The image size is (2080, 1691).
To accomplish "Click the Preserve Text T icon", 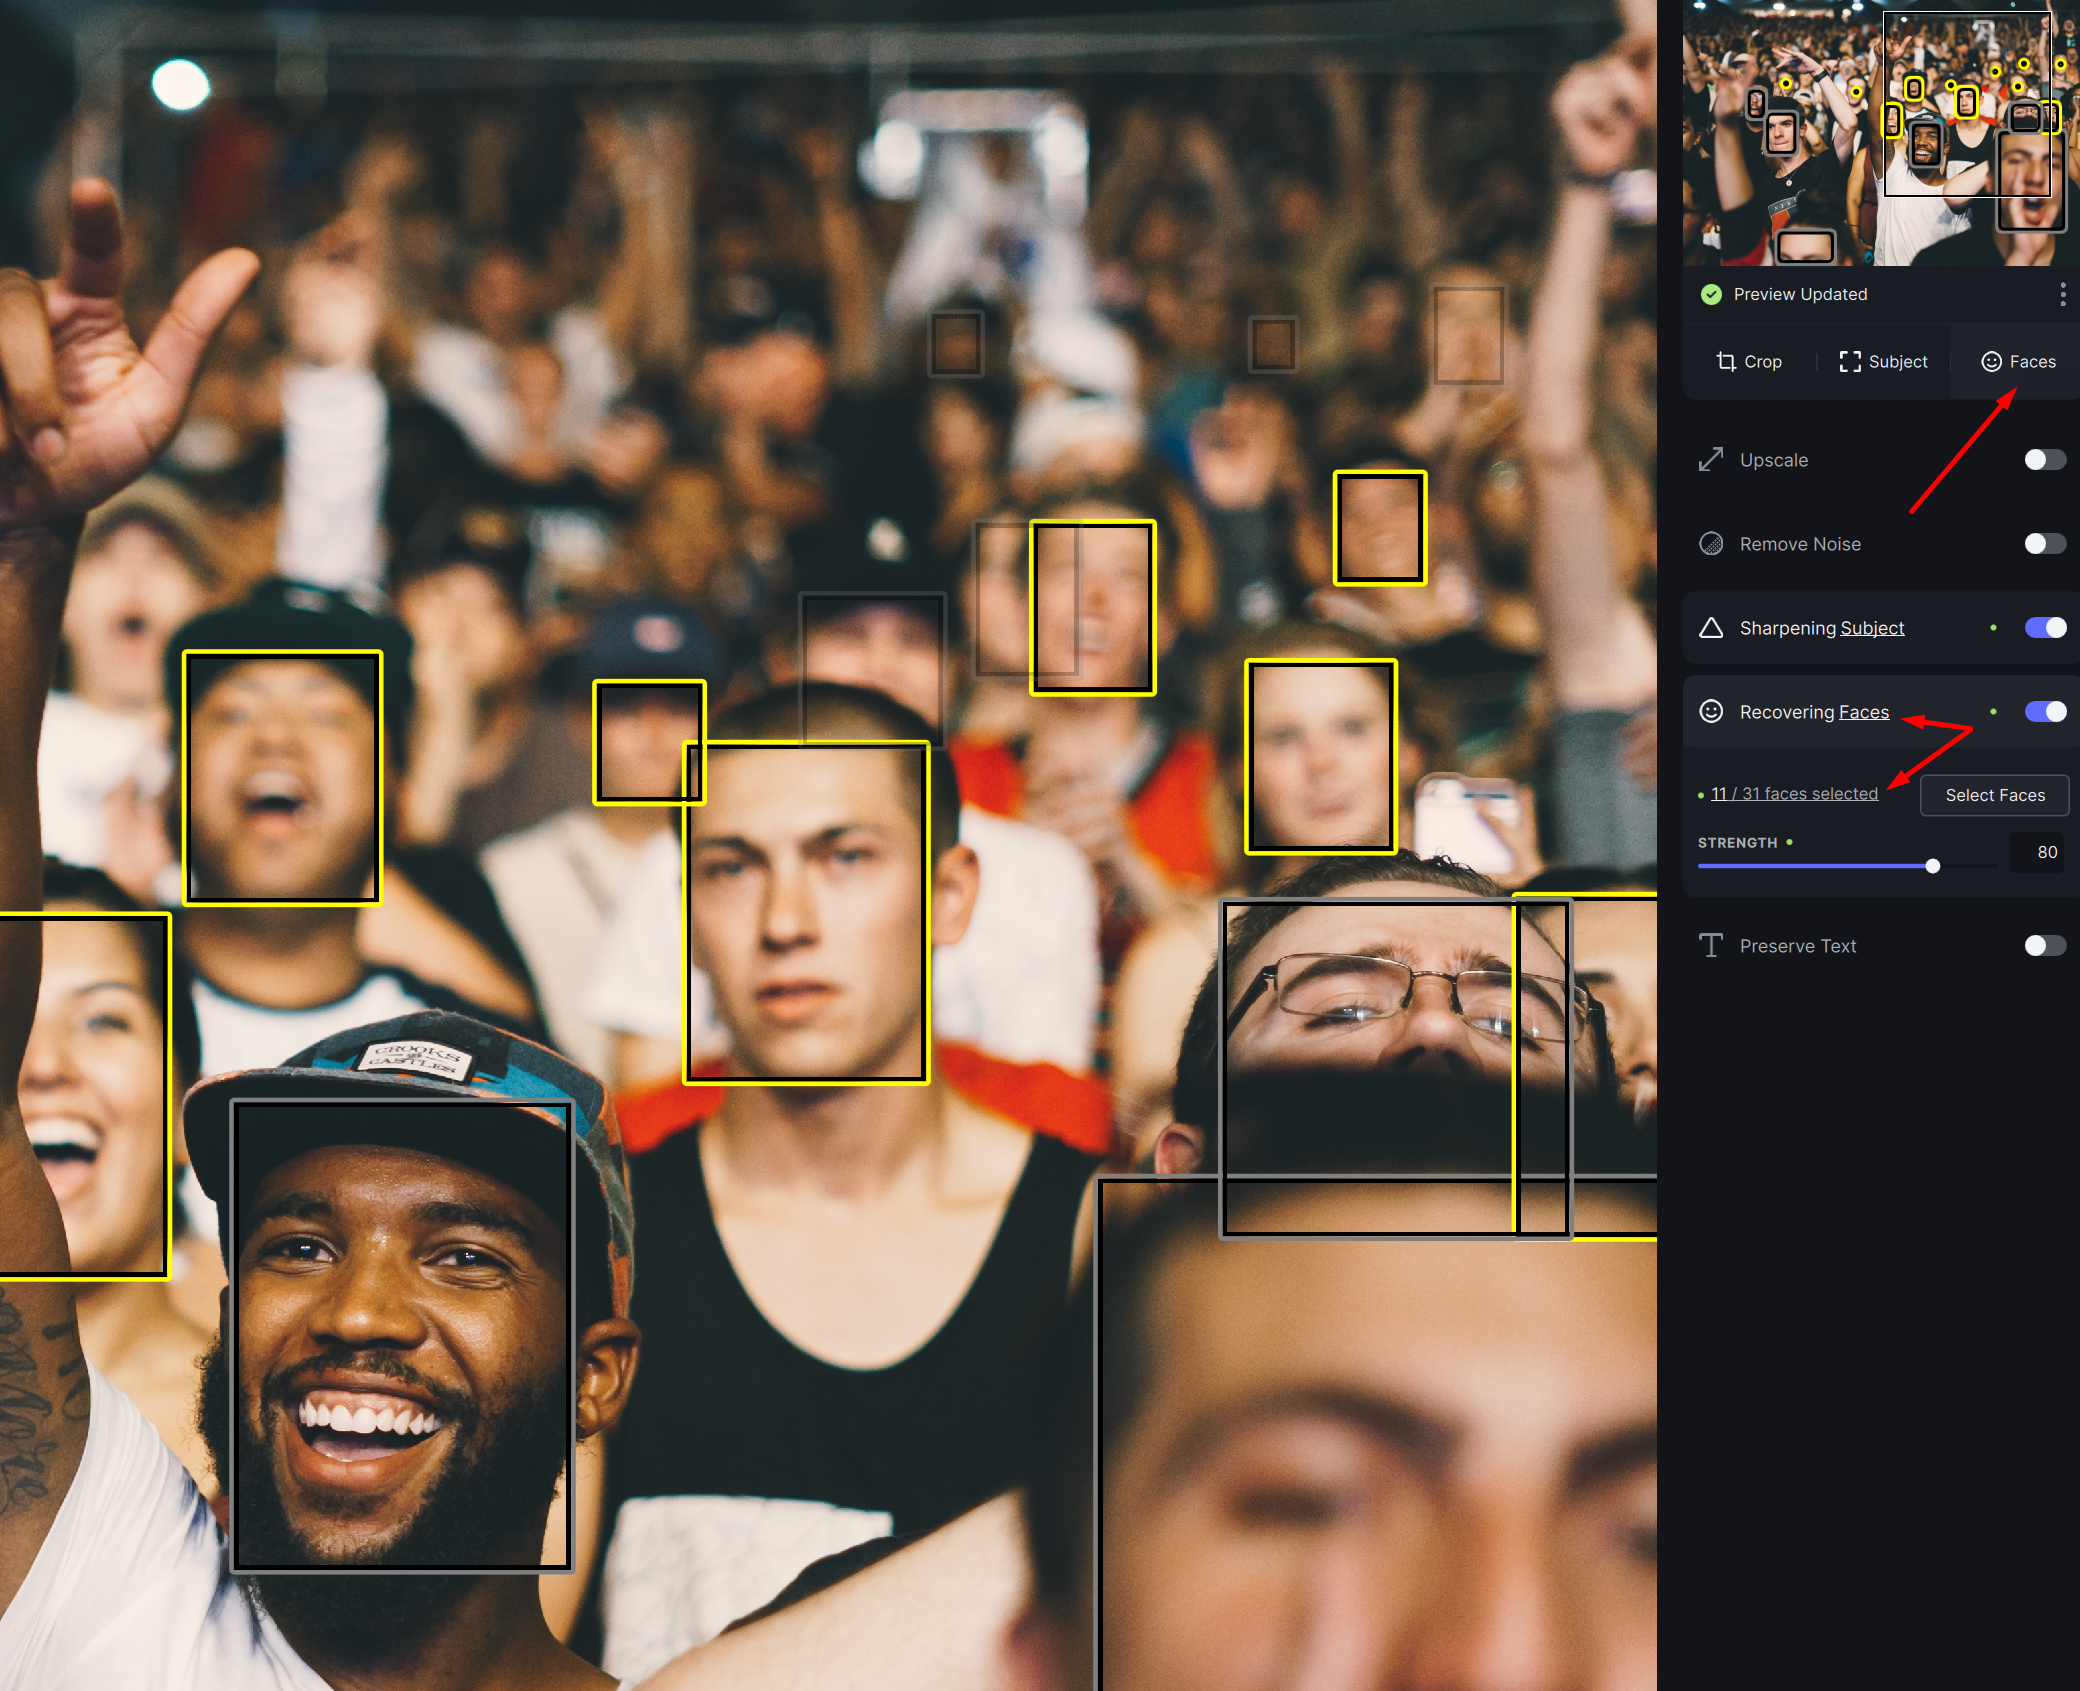I will pos(1711,946).
